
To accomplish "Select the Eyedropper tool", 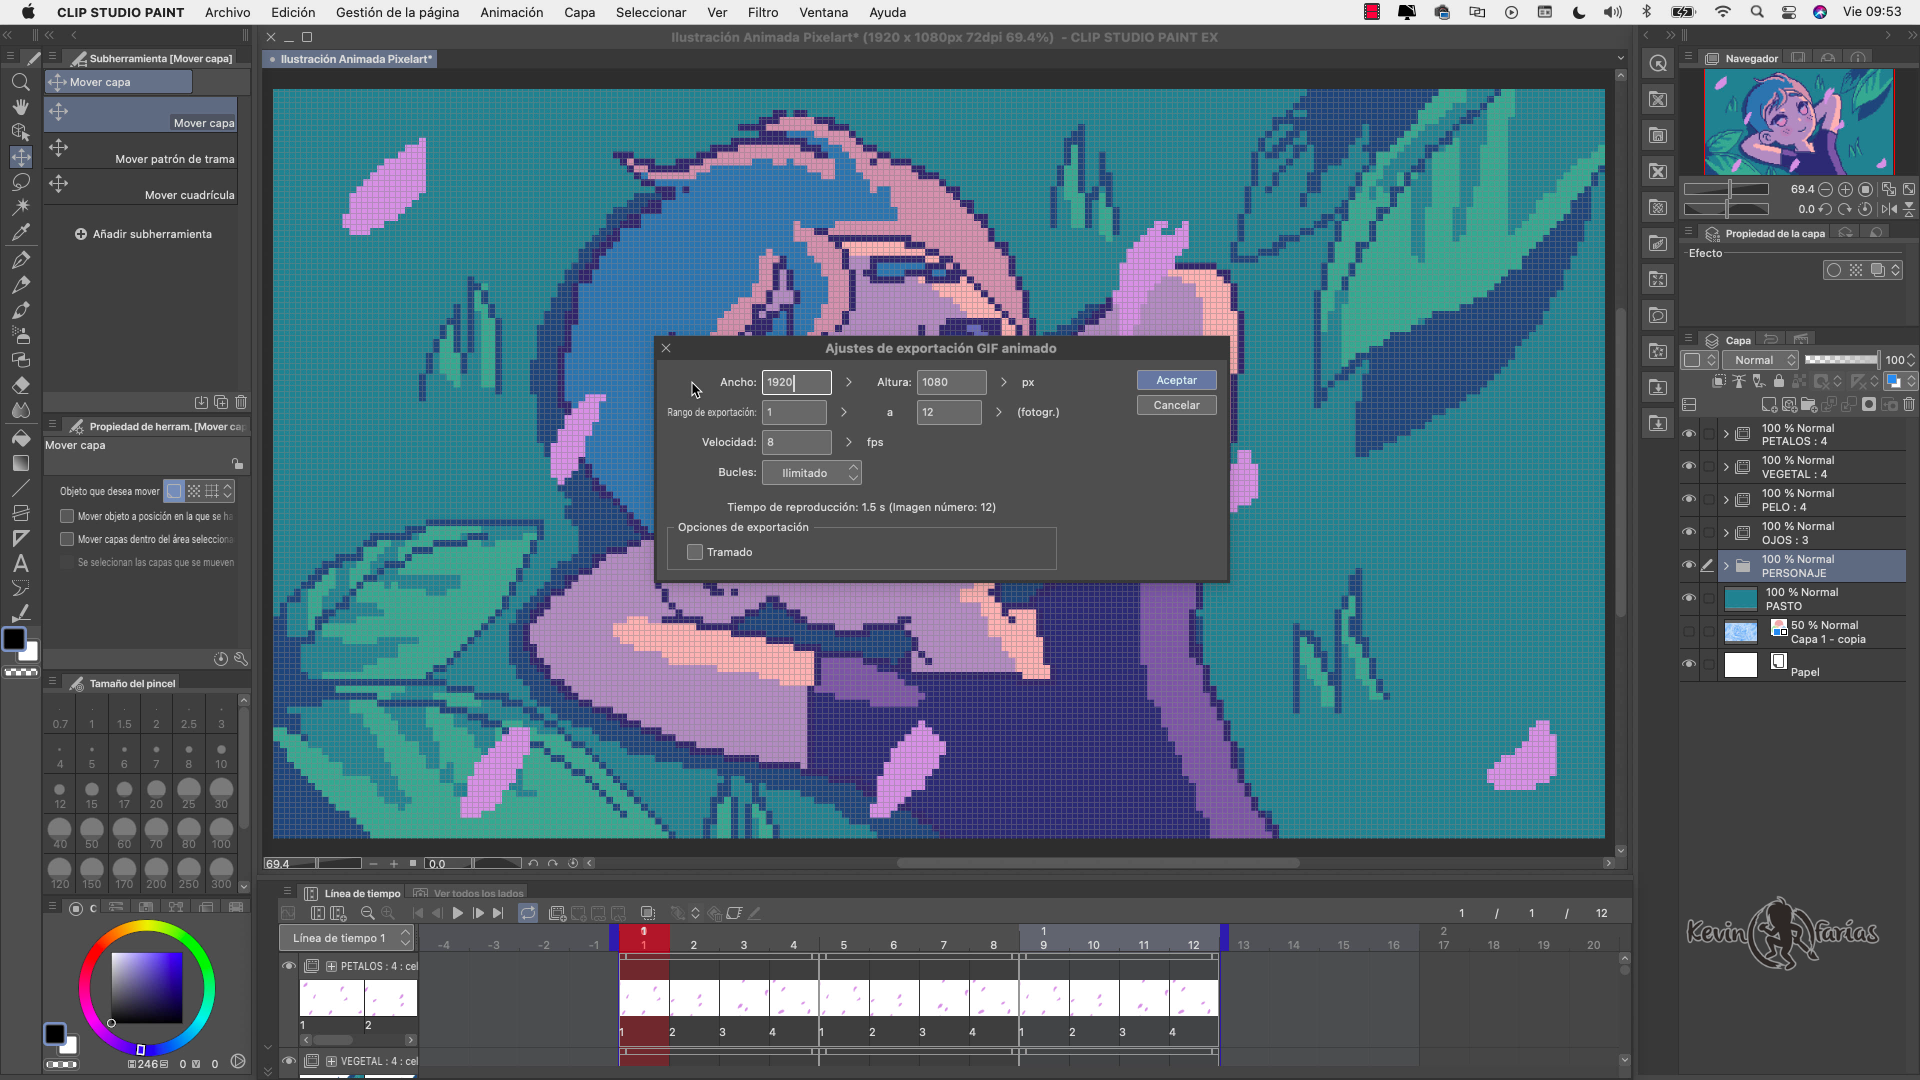I will click(20, 232).
